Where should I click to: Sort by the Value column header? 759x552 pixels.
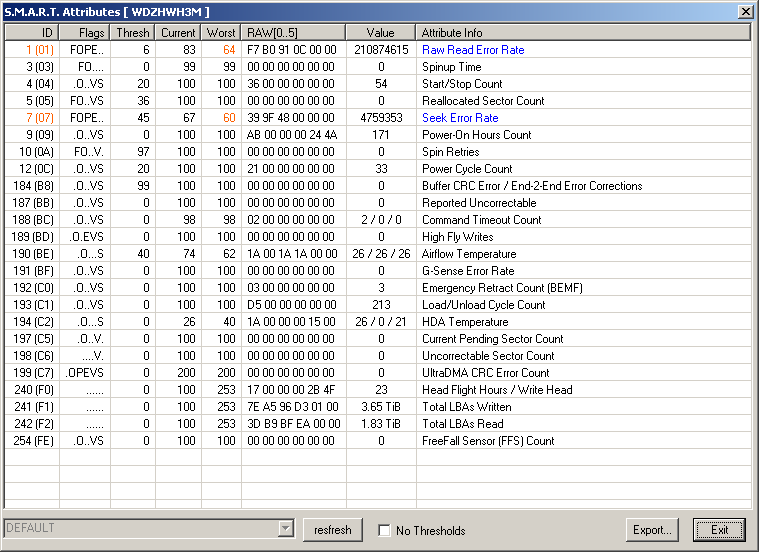point(381,33)
